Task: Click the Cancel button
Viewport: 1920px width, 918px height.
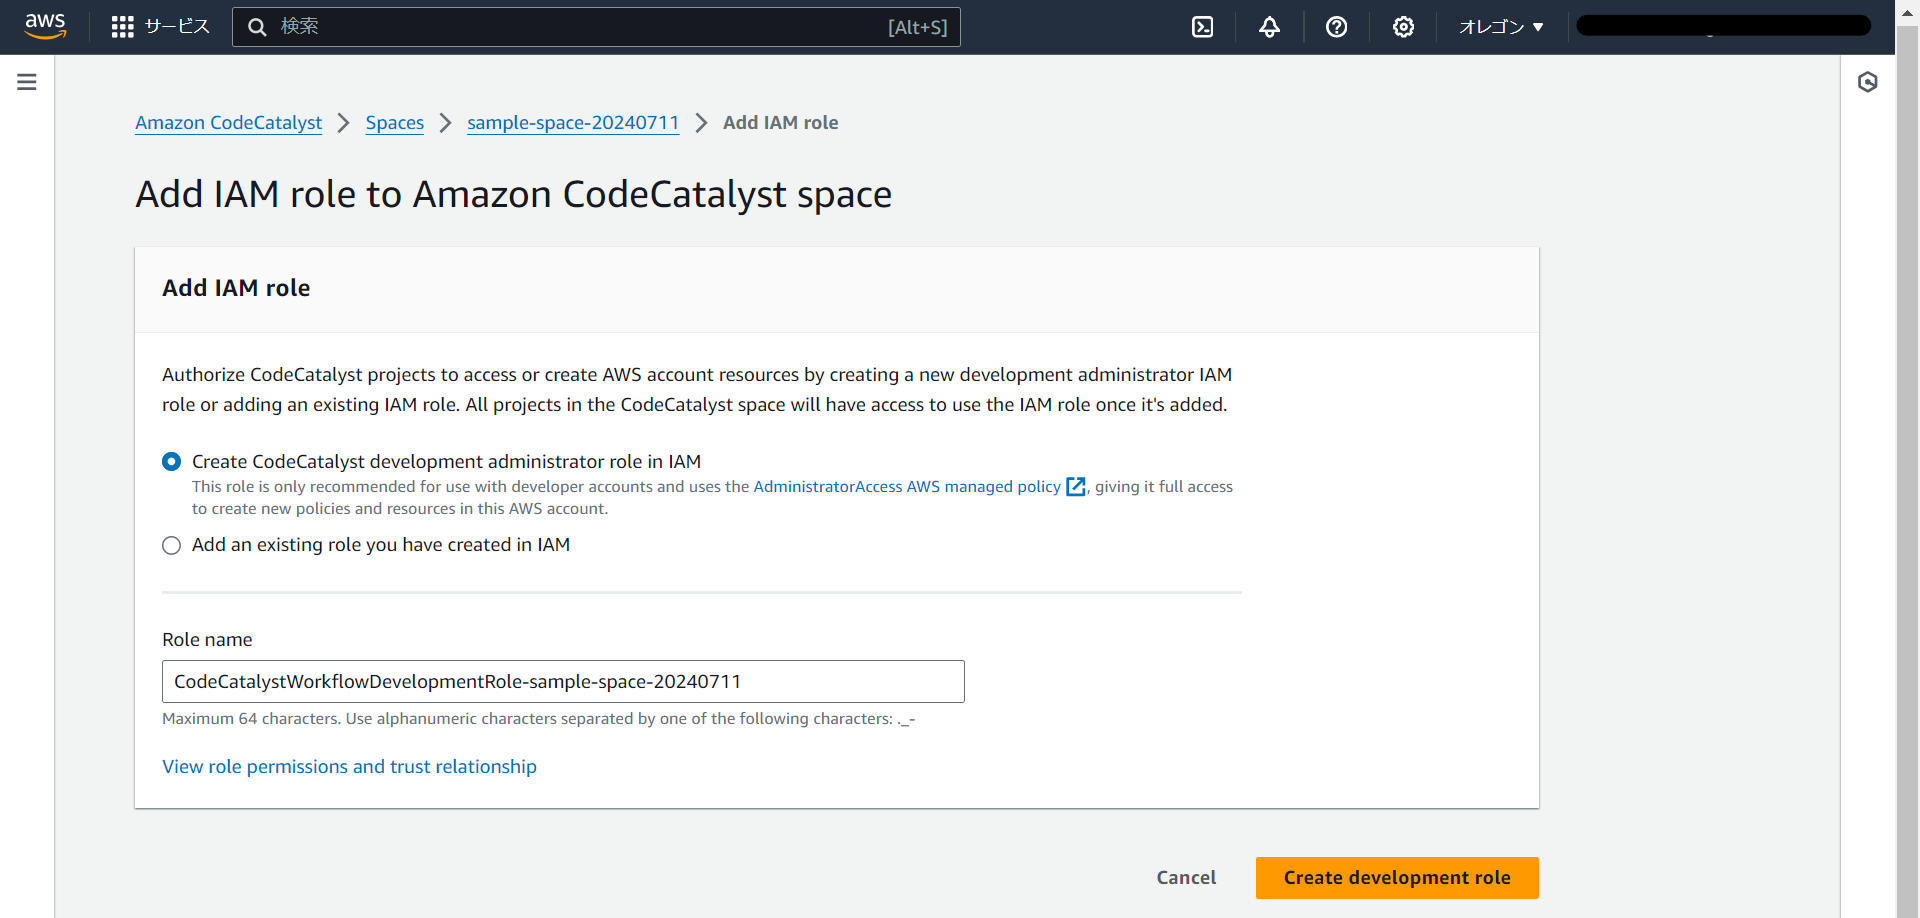Action: (1186, 877)
